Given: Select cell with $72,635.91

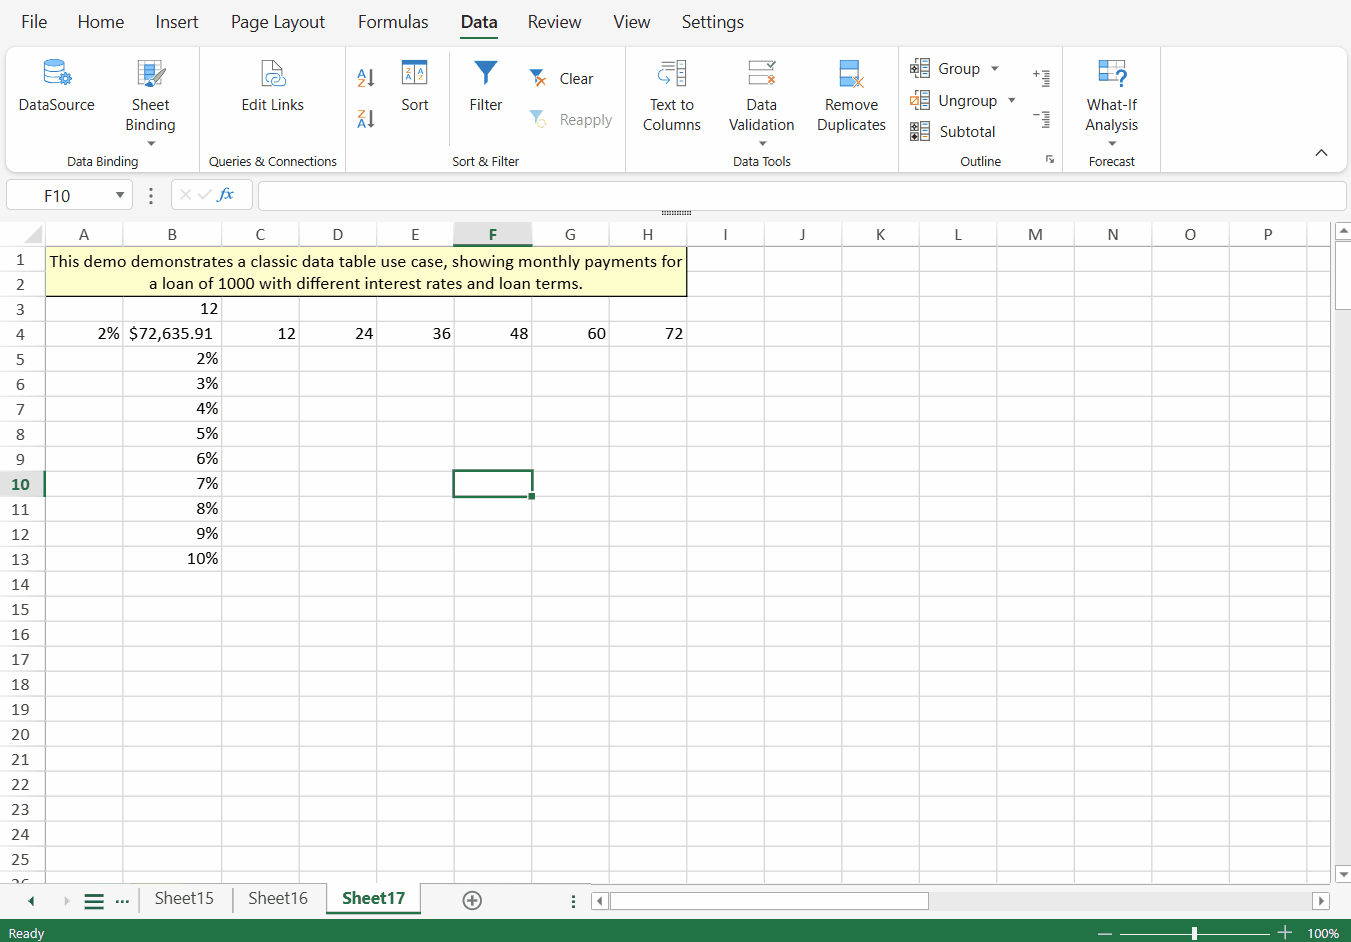Looking at the screenshot, I should pyautogui.click(x=172, y=334).
